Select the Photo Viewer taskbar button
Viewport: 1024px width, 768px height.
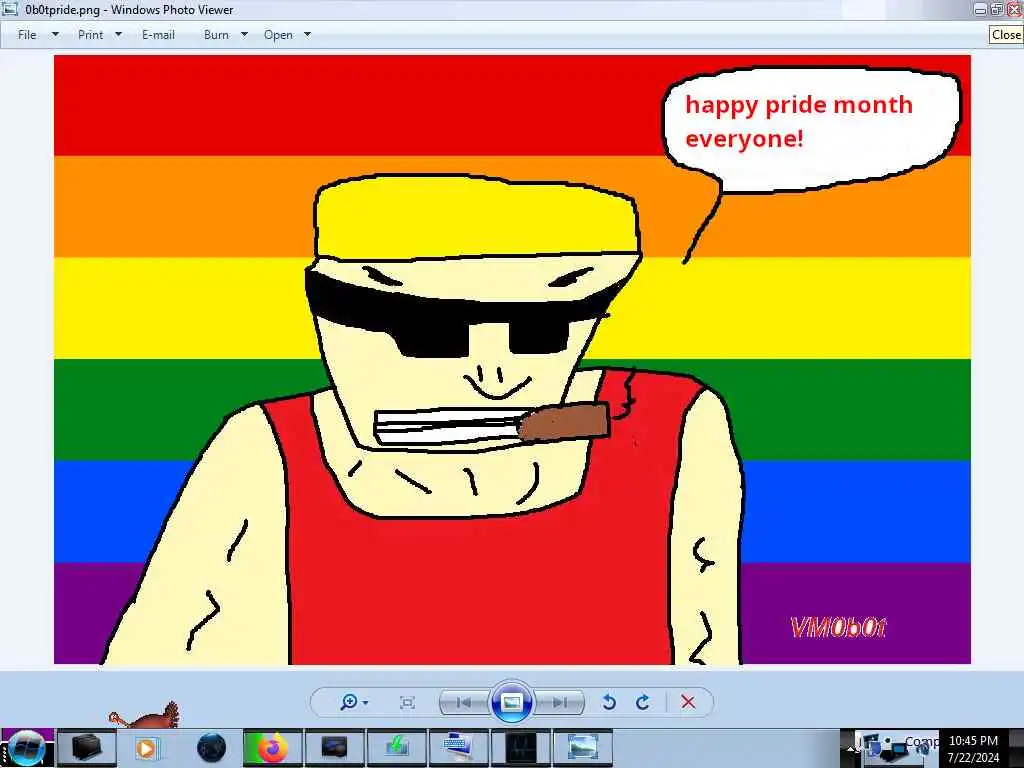click(583, 748)
